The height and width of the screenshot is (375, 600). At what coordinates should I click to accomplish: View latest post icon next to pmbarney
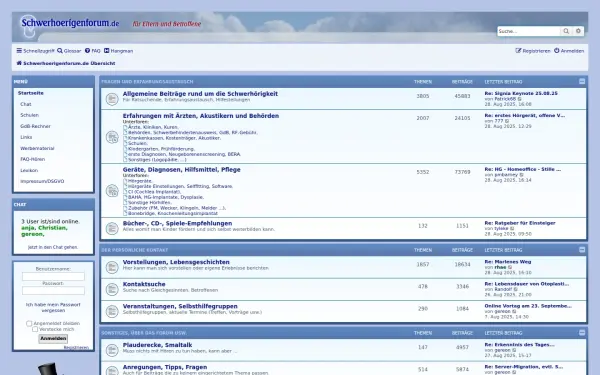click(521, 175)
